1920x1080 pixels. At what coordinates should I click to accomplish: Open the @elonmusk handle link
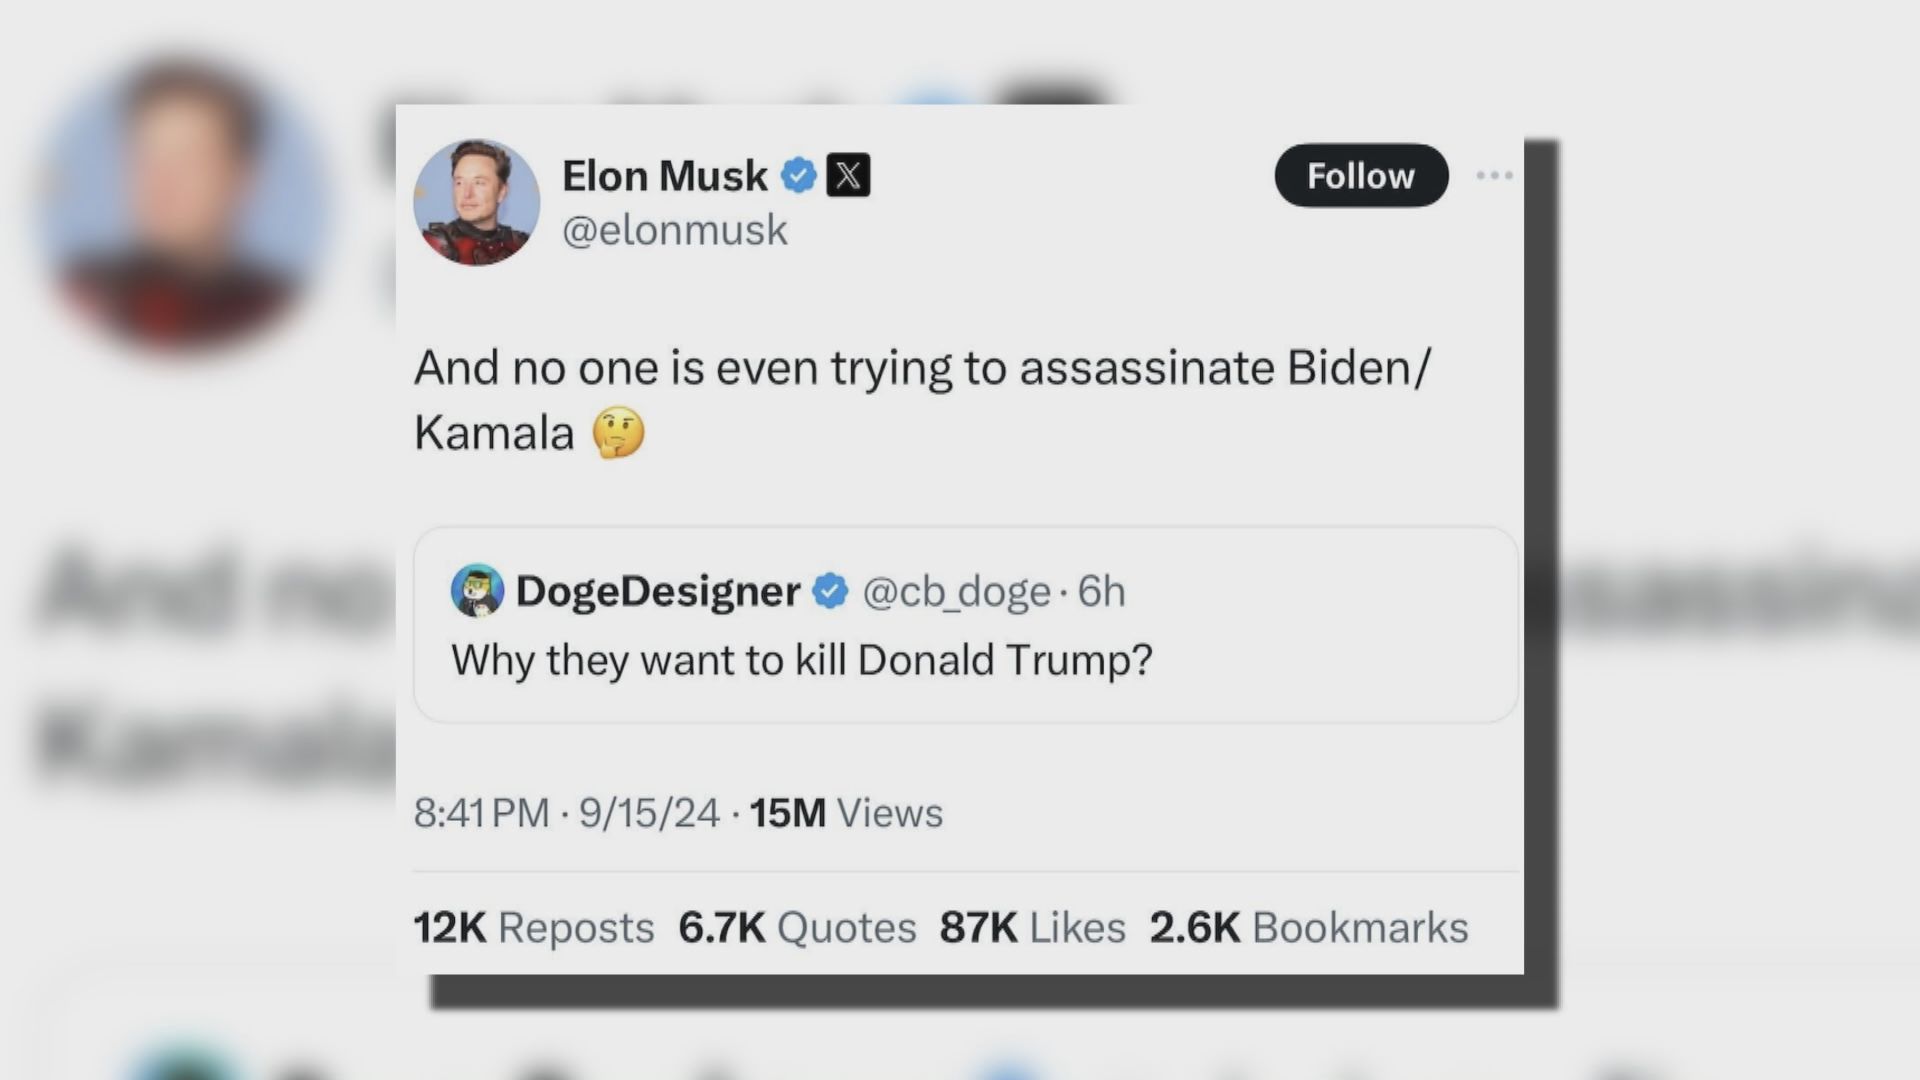pos(675,230)
